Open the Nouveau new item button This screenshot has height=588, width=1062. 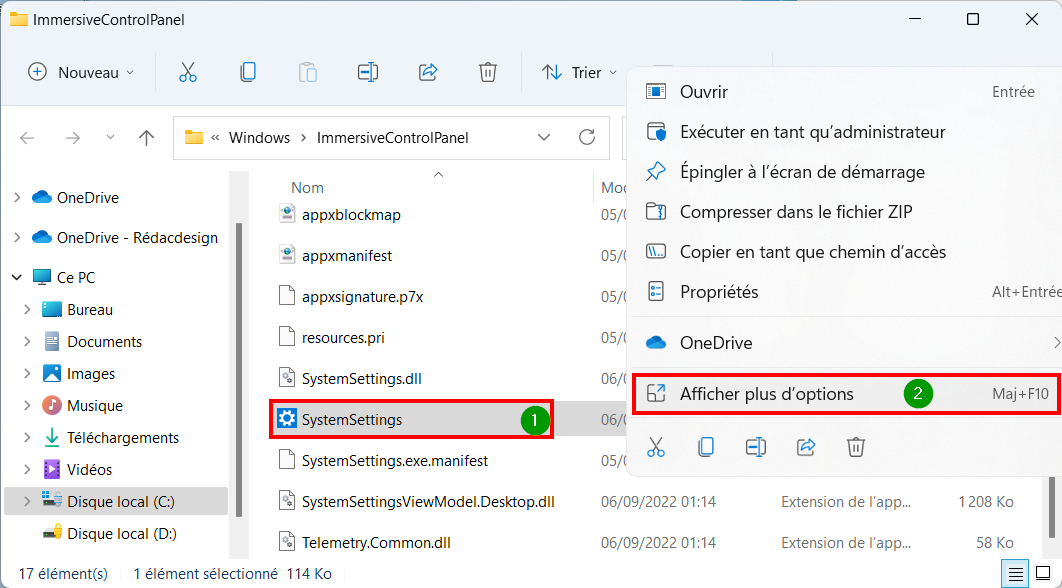click(81, 72)
